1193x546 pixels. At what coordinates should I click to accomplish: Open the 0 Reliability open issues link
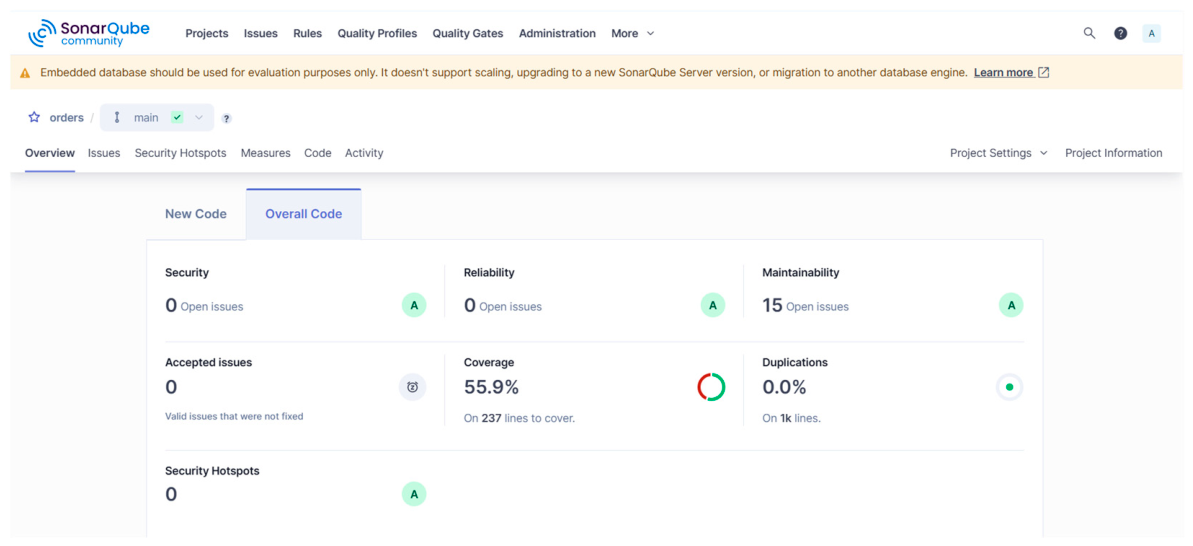[x=503, y=306]
